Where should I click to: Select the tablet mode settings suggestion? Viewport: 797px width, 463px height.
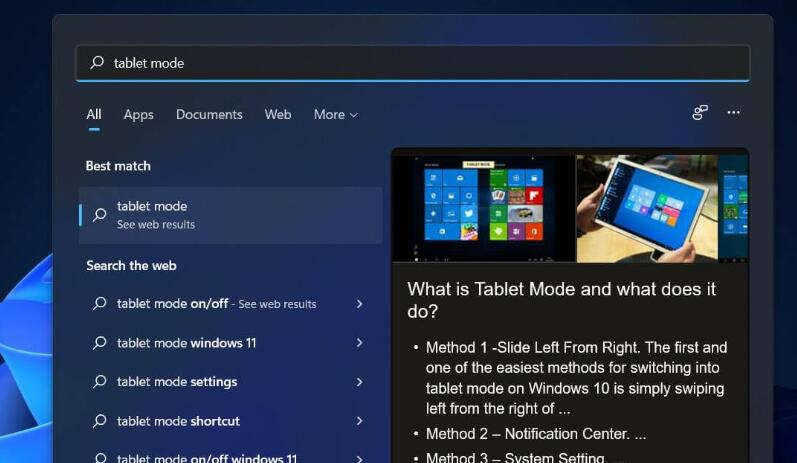tap(230, 382)
